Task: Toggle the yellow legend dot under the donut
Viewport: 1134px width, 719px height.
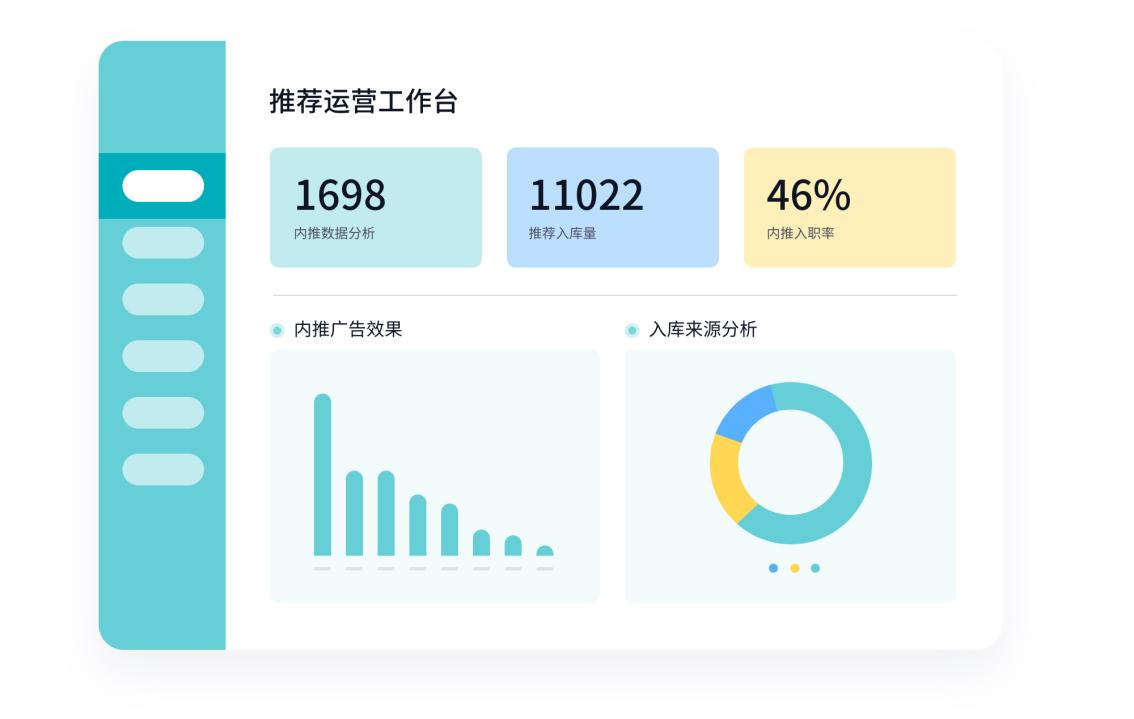Action: point(795,568)
